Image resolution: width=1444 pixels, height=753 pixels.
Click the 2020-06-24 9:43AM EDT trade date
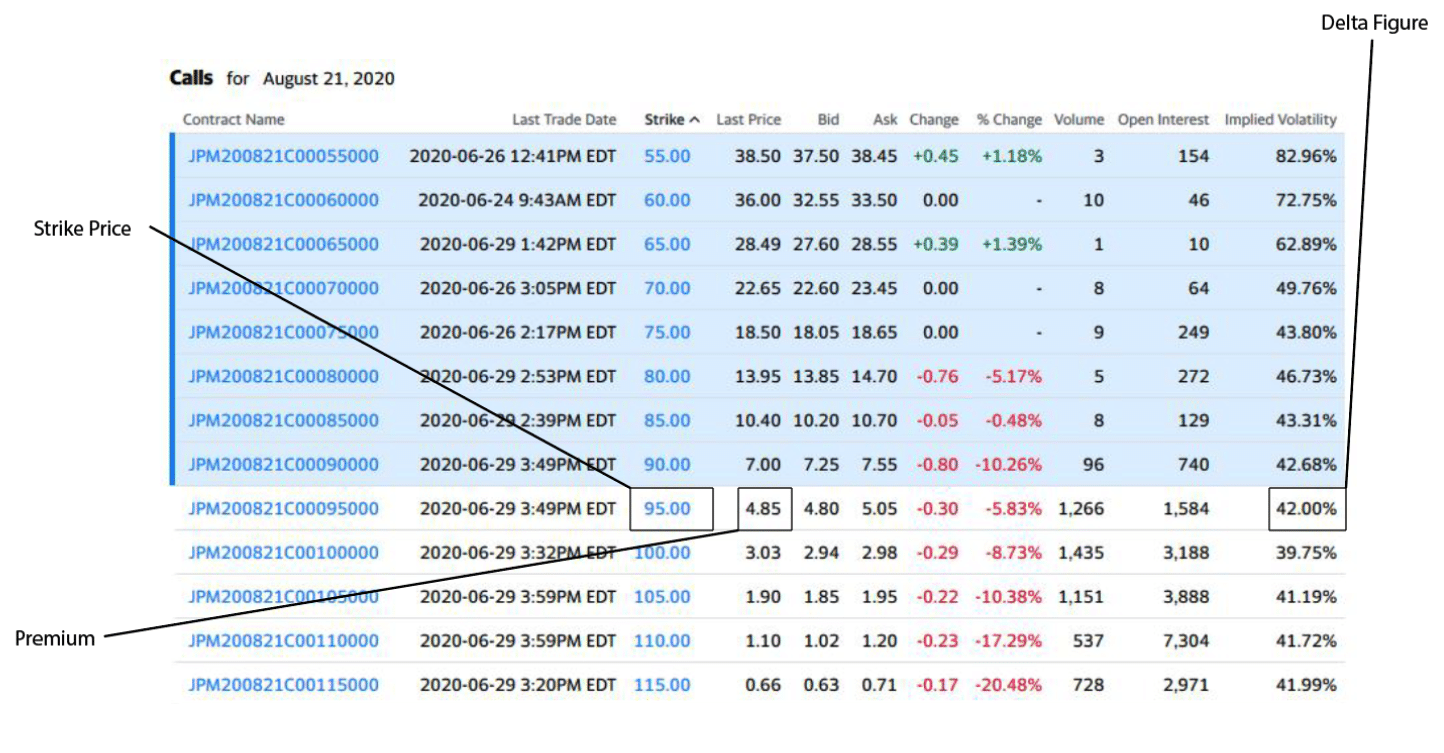pyautogui.click(x=517, y=200)
